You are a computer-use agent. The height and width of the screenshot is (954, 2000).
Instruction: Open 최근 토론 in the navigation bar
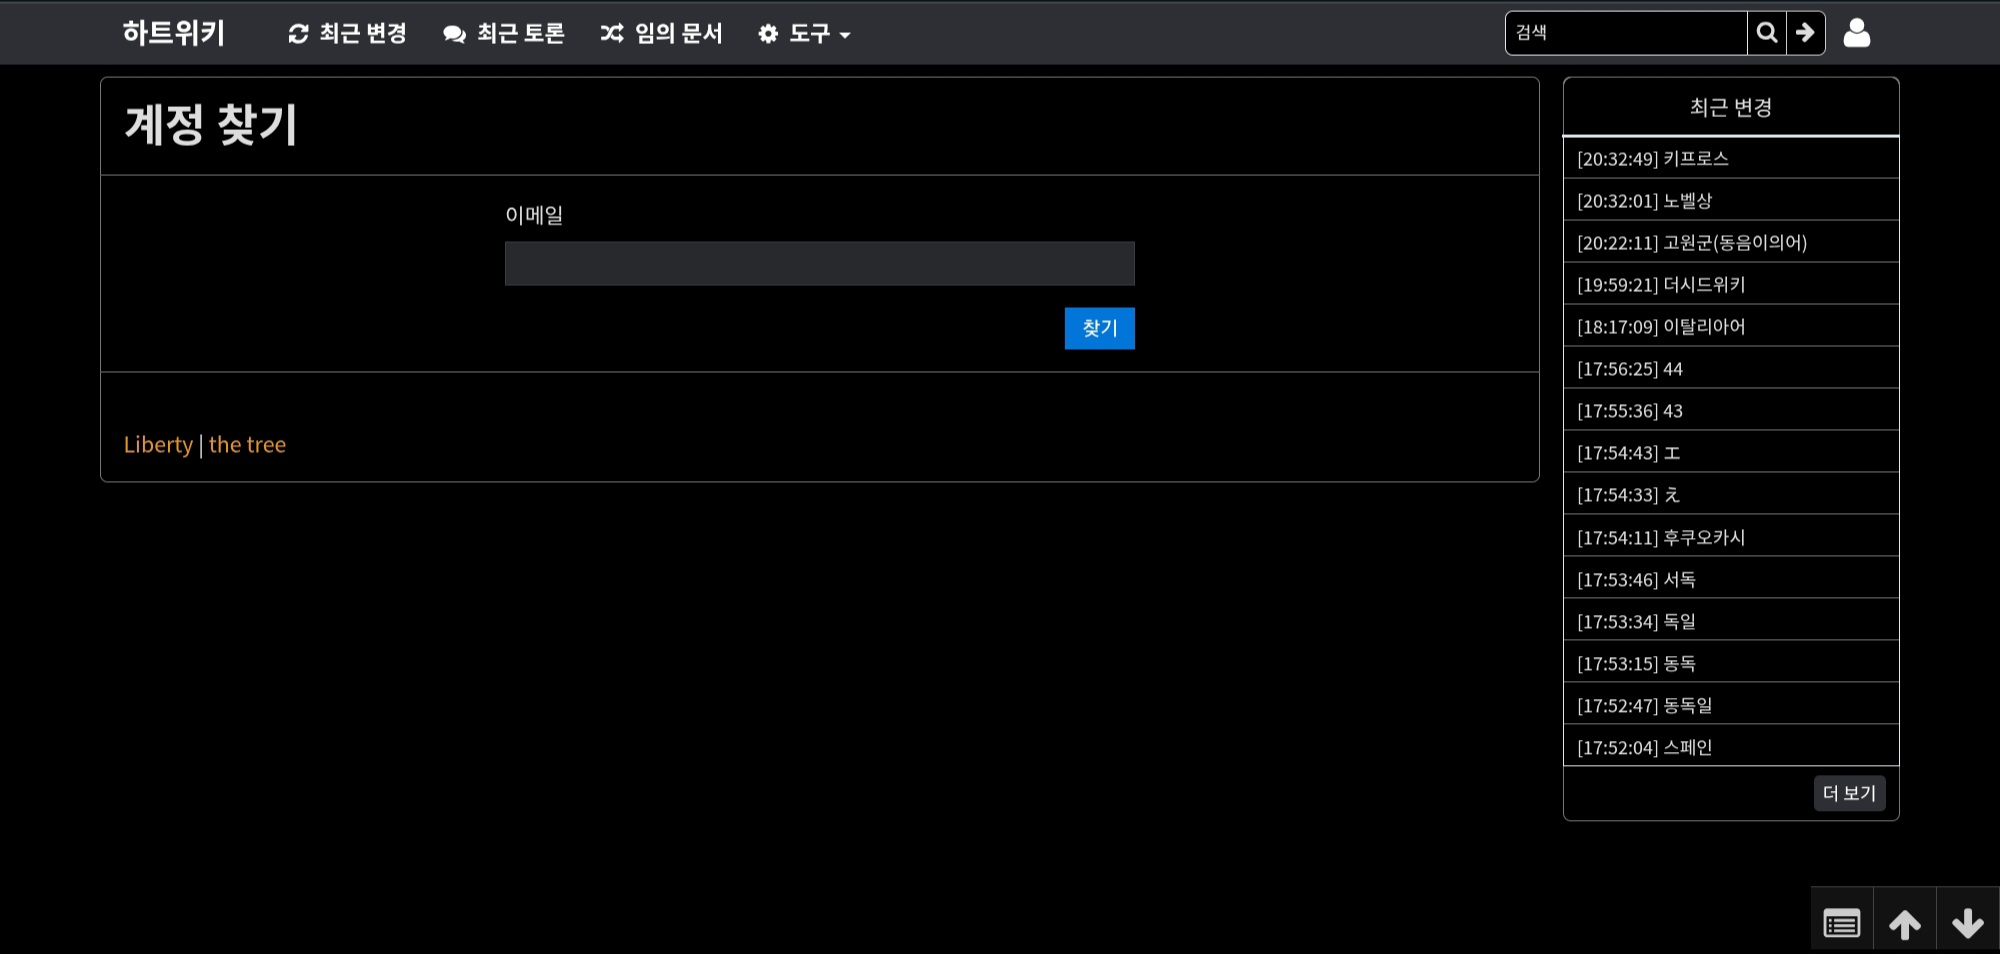[504, 33]
